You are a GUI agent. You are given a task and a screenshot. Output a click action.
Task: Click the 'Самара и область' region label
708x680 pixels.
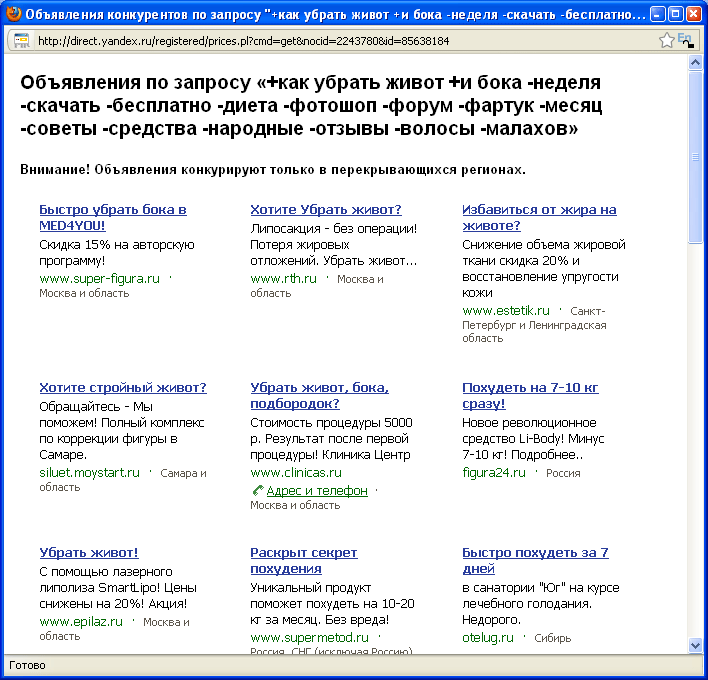[123, 480]
